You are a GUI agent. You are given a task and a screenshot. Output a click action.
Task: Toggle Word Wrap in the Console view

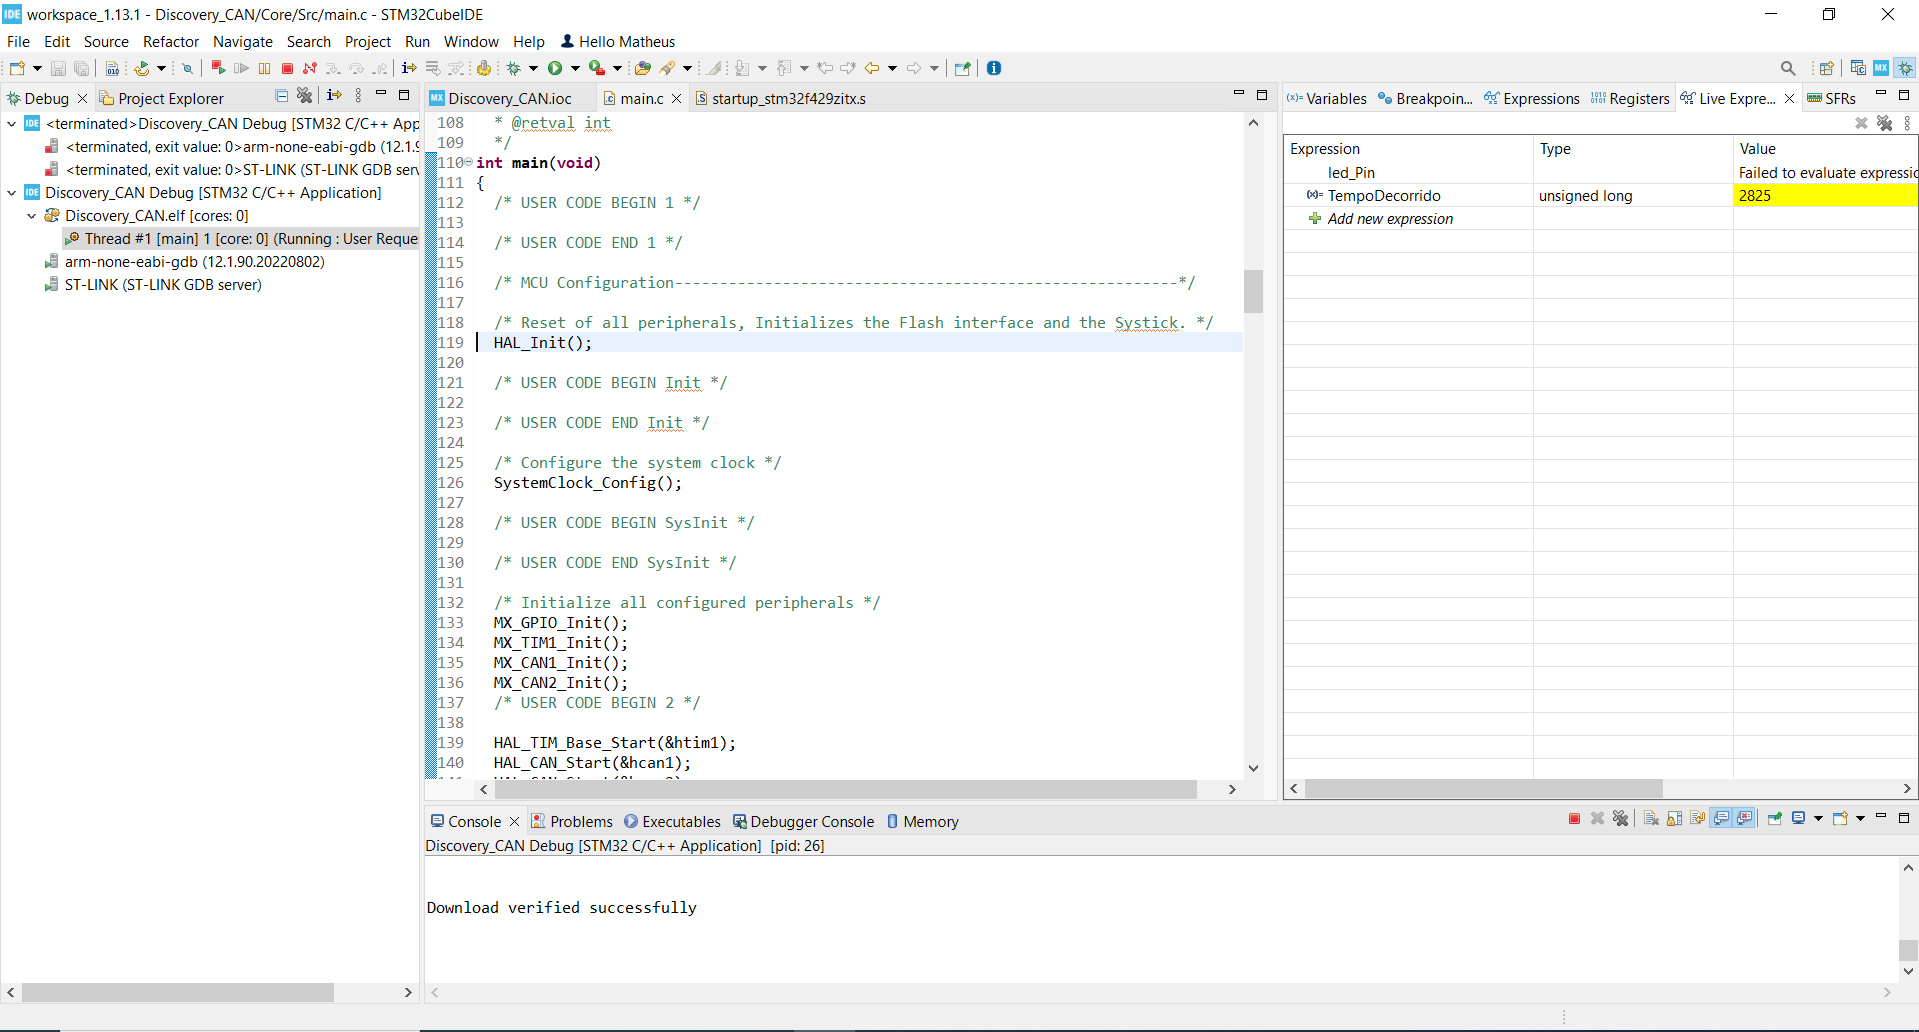[1697, 819]
